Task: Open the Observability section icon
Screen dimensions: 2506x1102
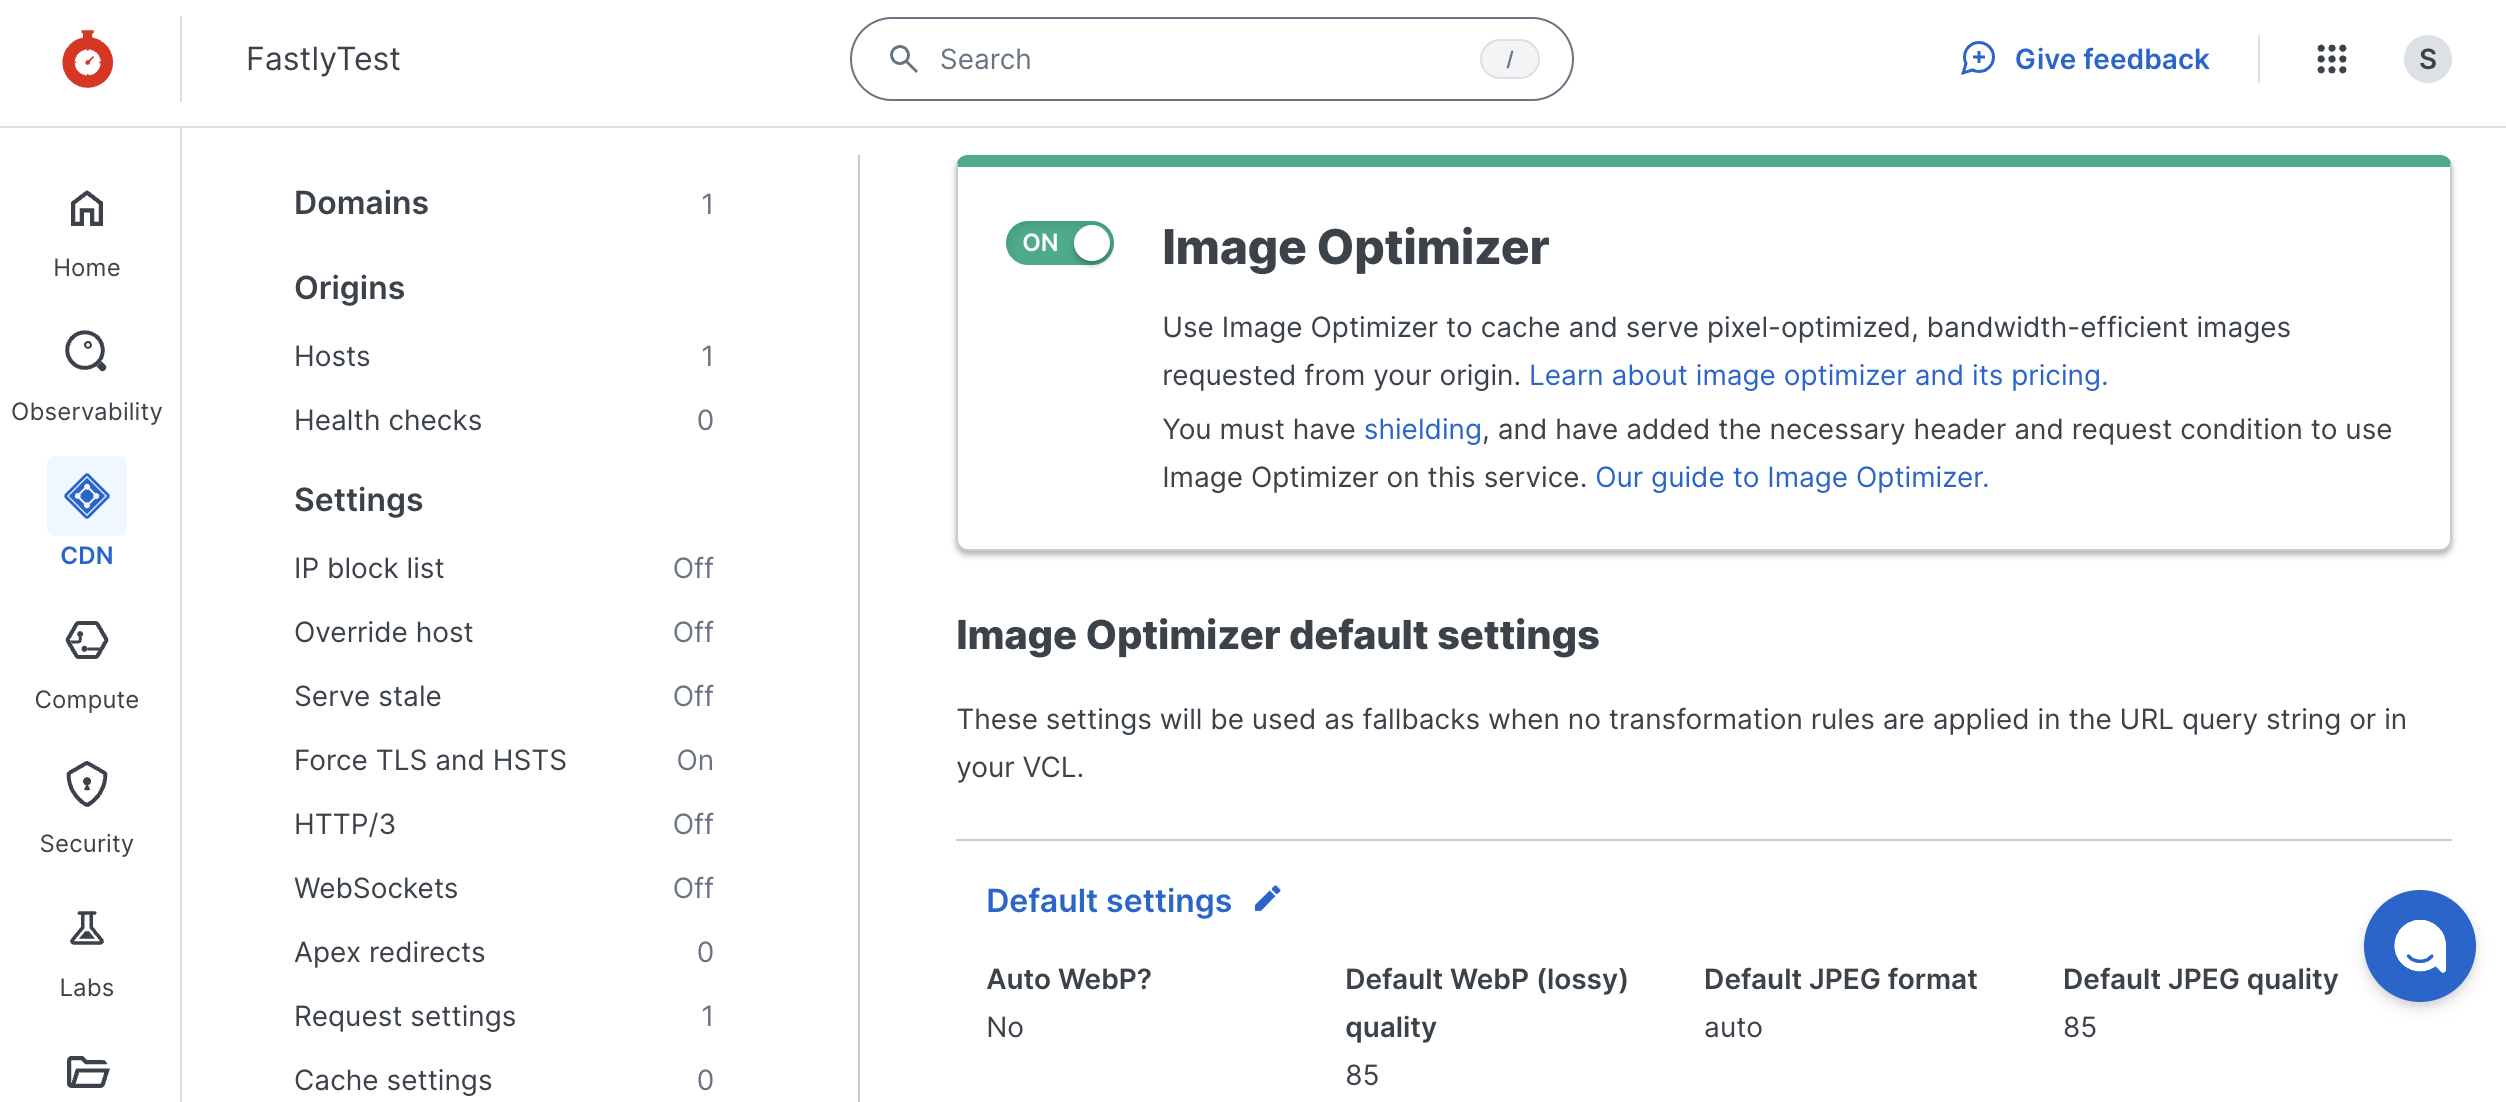Action: click(87, 352)
